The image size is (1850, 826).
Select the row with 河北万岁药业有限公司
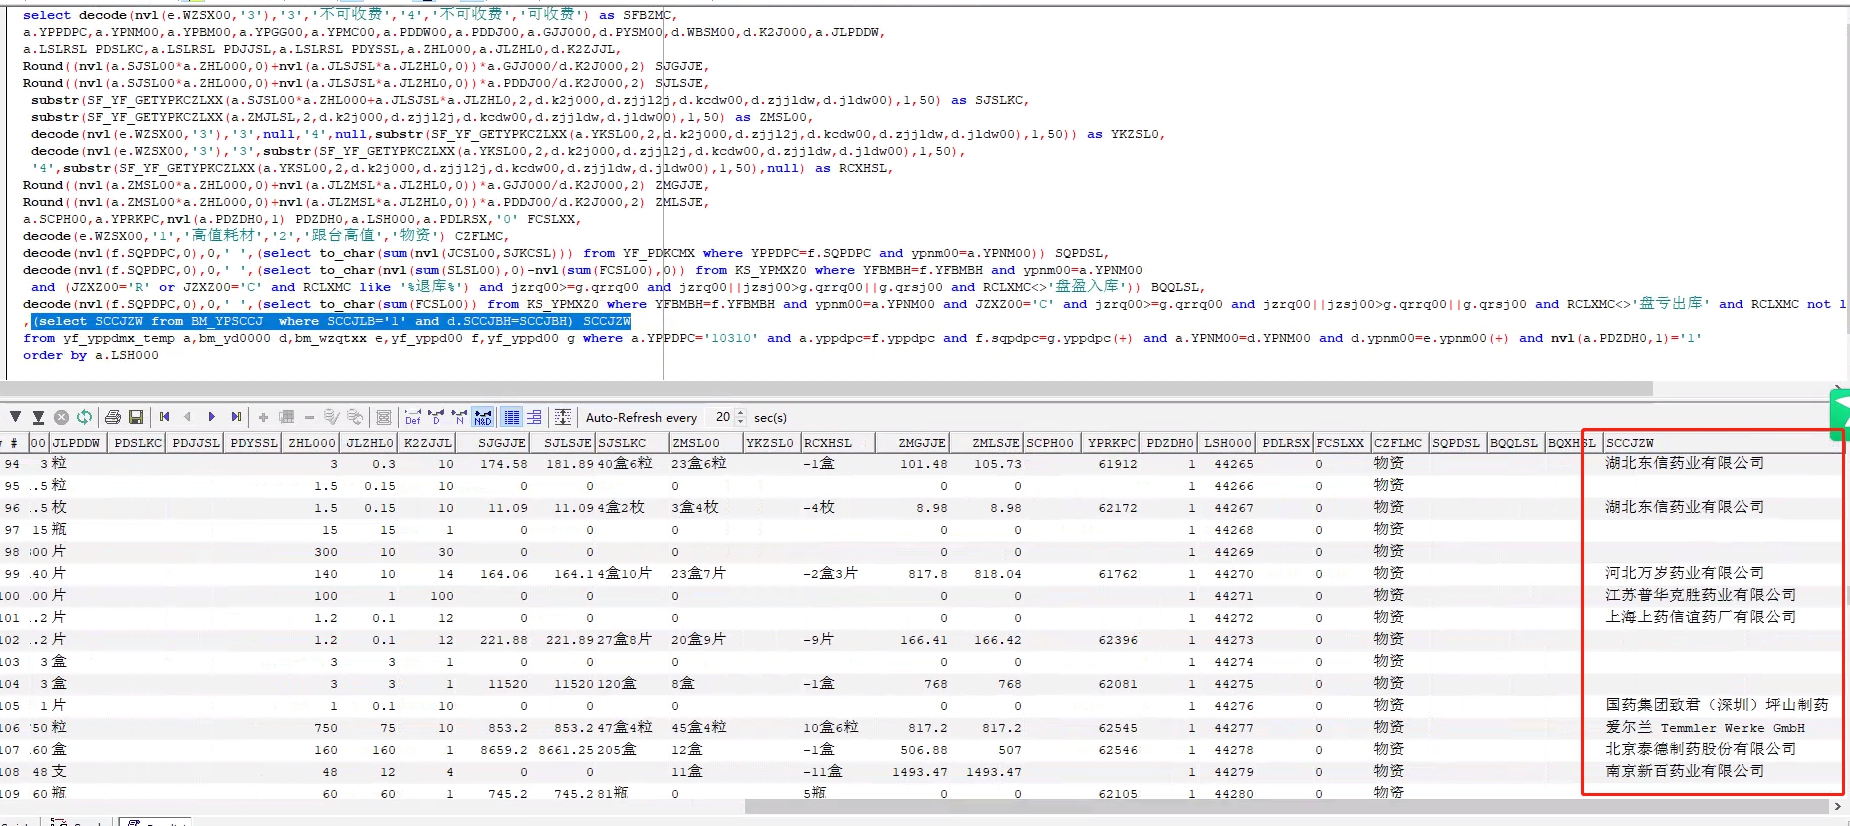click(1684, 573)
